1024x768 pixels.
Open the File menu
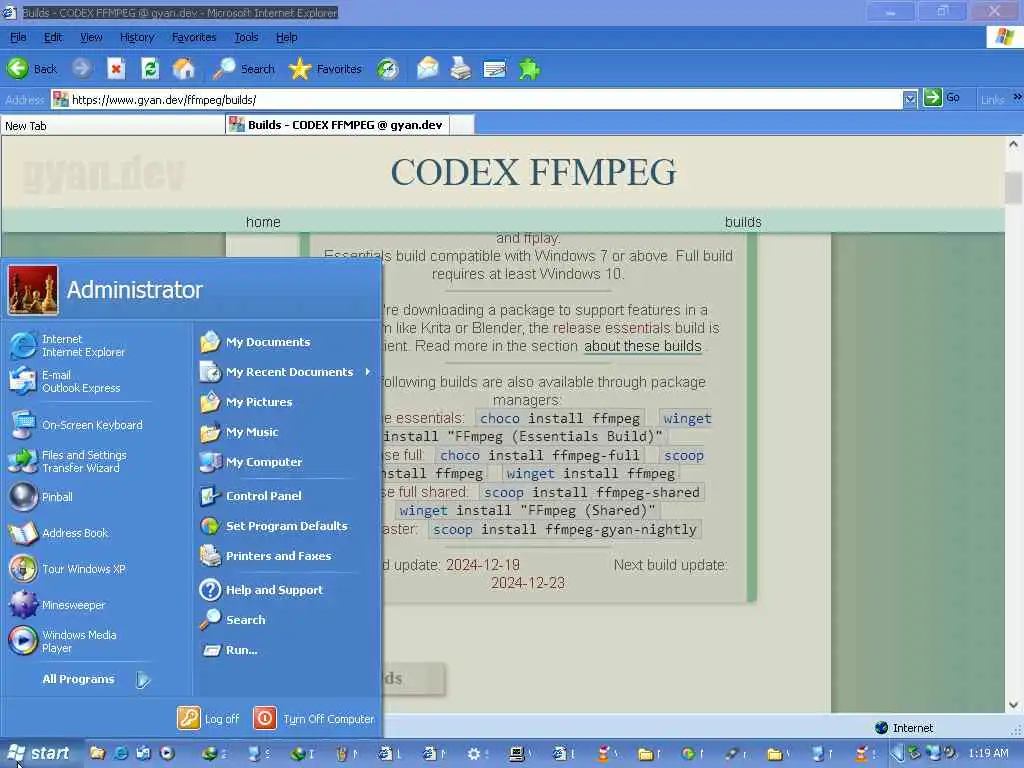click(x=18, y=37)
